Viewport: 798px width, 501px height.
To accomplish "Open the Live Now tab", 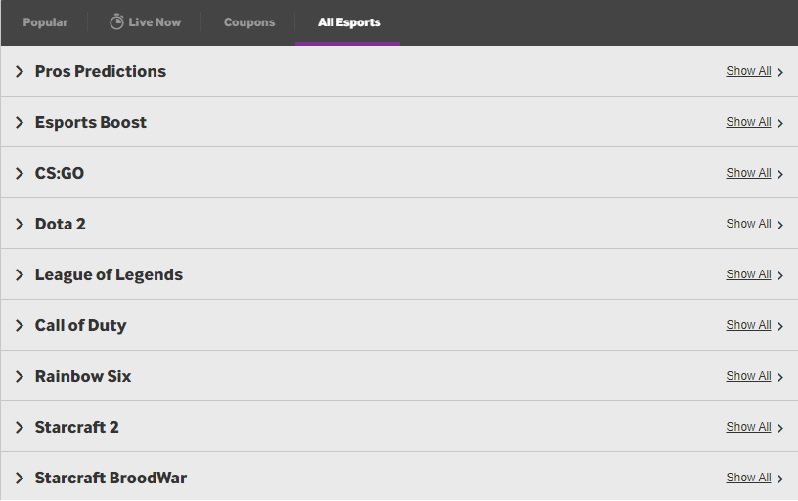I will click(146, 22).
